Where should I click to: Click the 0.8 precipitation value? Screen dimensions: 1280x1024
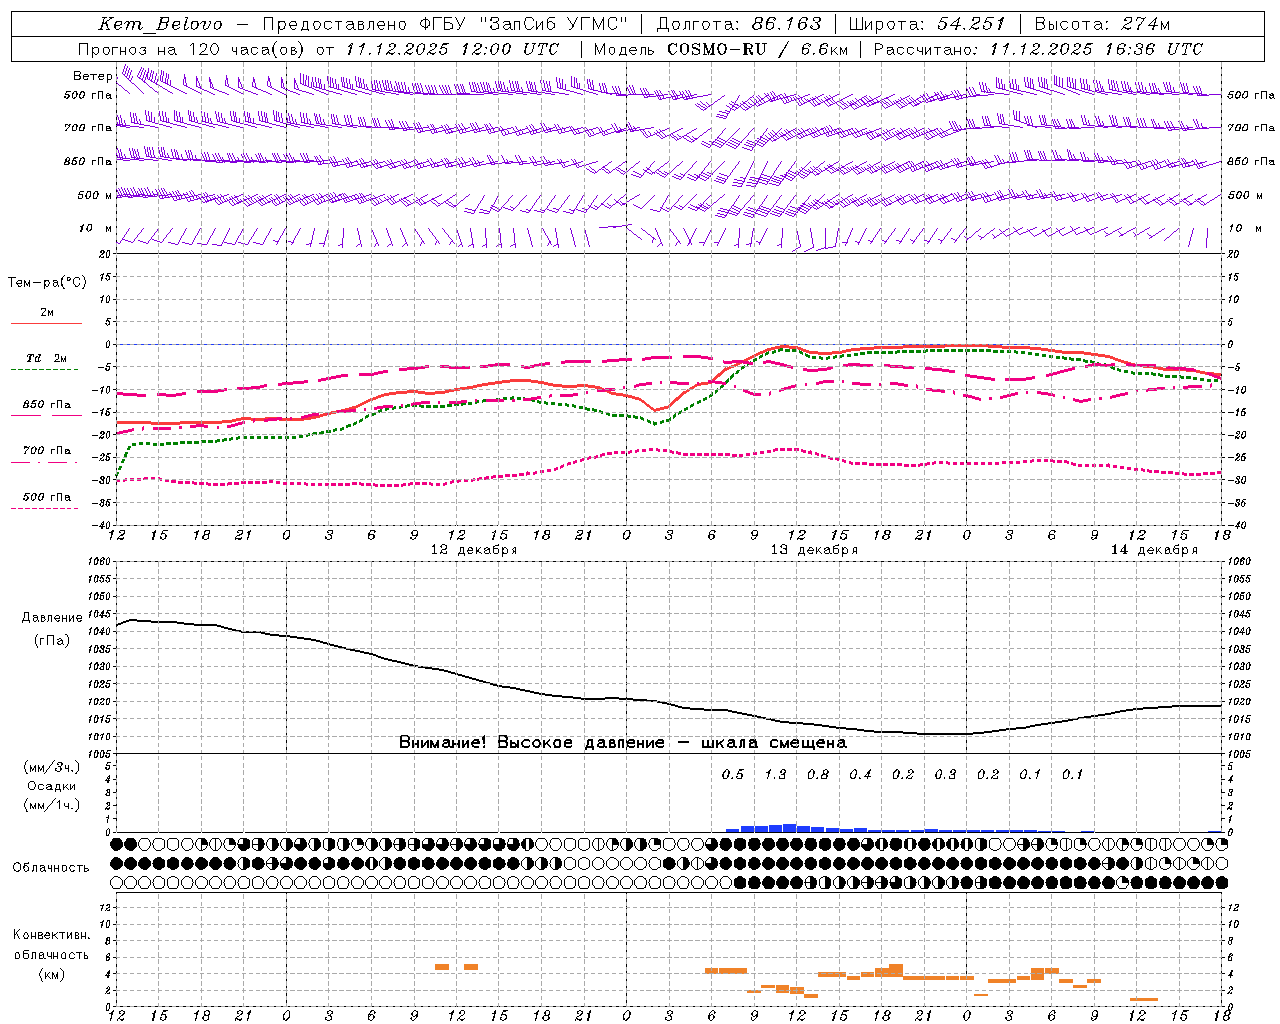pyautogui.click(x=818, y=775)
